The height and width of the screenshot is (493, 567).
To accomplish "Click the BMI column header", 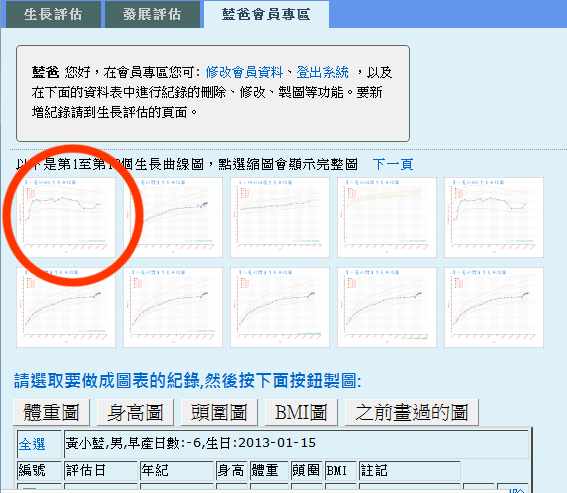I will [341, 470].
